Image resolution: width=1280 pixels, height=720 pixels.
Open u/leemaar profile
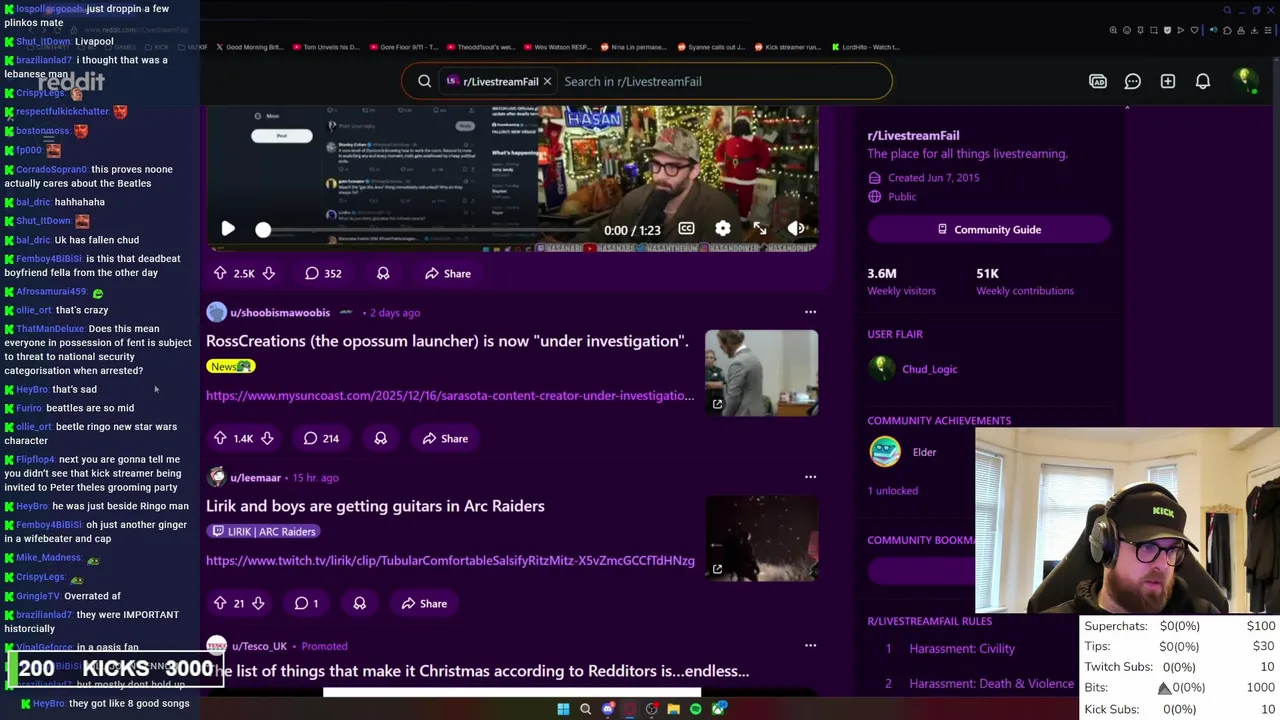(256, 477)
